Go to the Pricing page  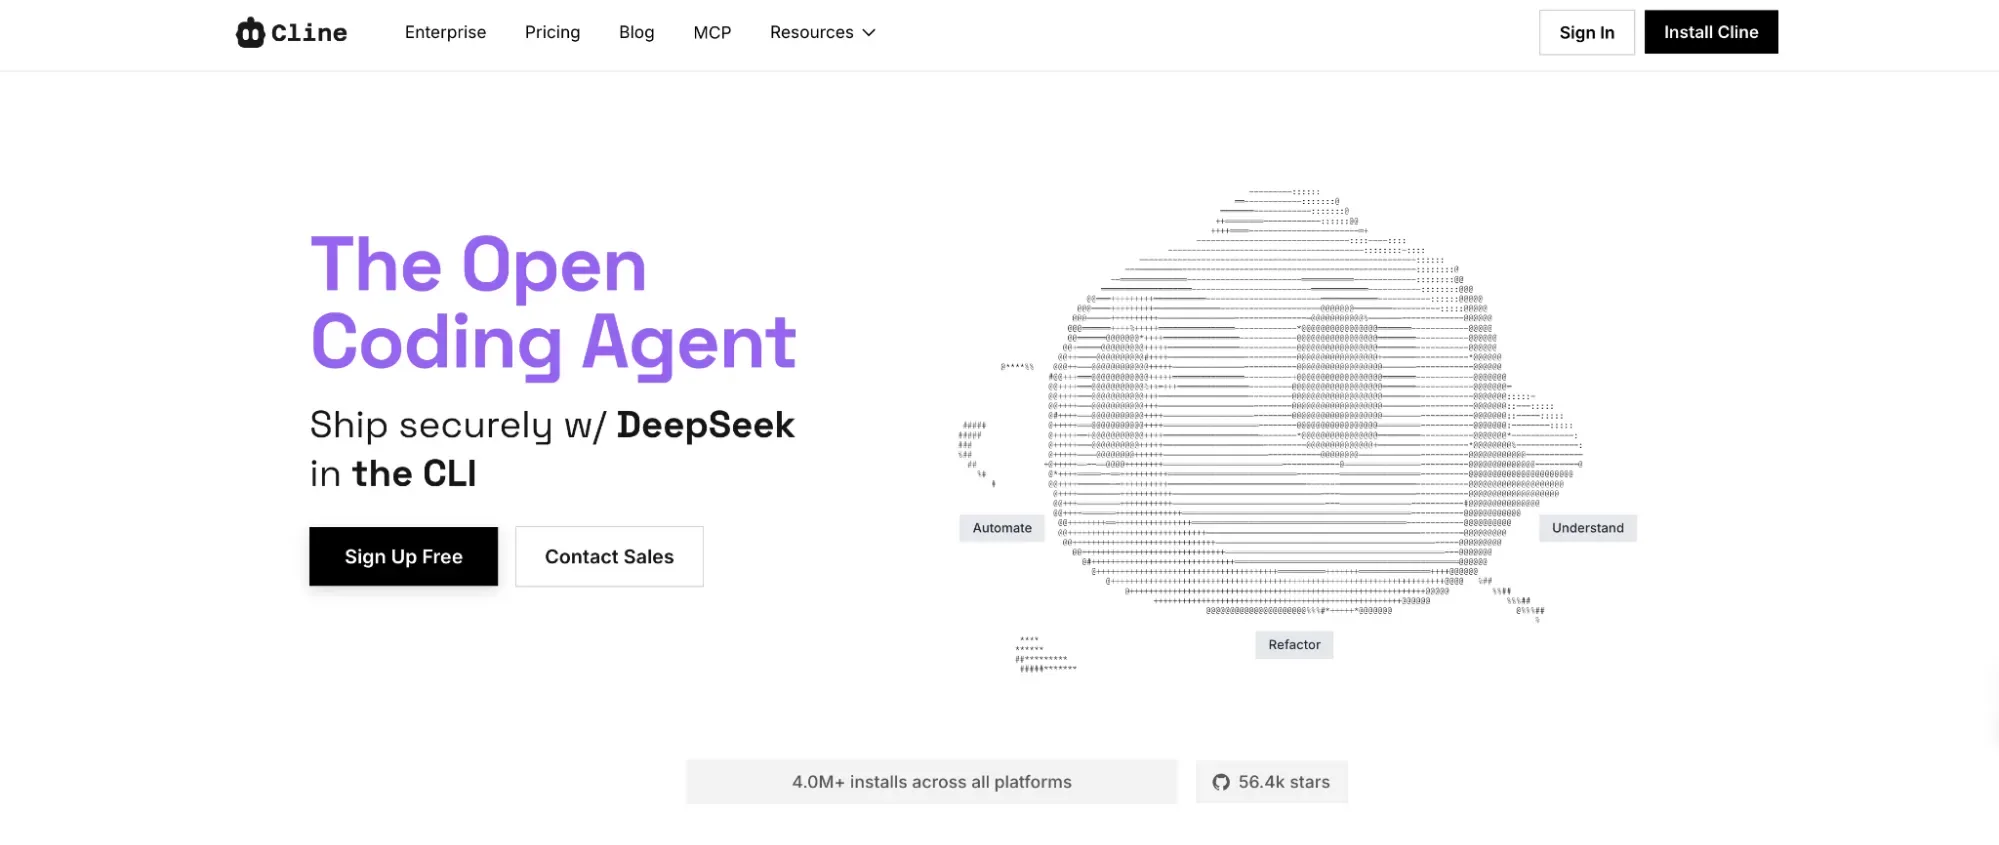552,32
